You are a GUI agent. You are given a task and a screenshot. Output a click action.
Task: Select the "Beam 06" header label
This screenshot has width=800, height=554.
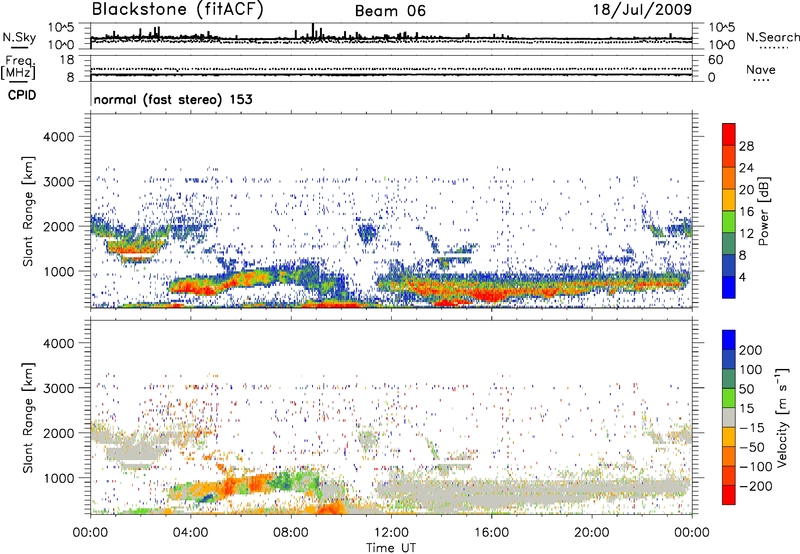[x=390, y=11]
